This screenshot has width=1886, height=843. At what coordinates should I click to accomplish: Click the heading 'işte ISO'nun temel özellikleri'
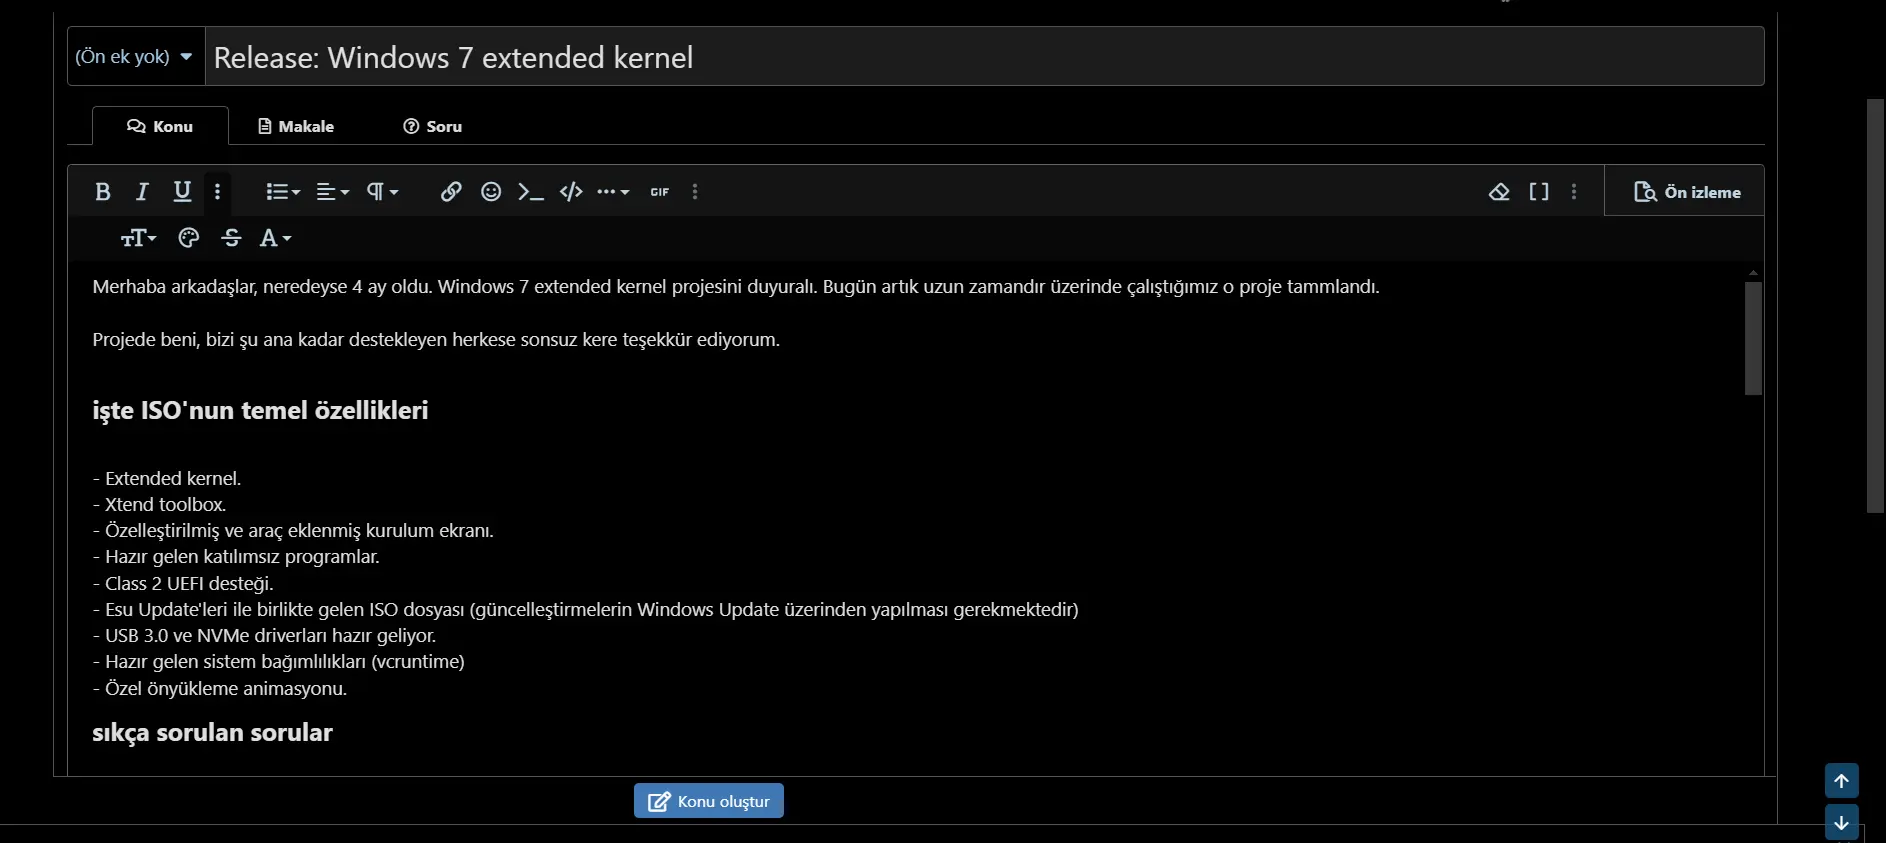tap(260, 411)
